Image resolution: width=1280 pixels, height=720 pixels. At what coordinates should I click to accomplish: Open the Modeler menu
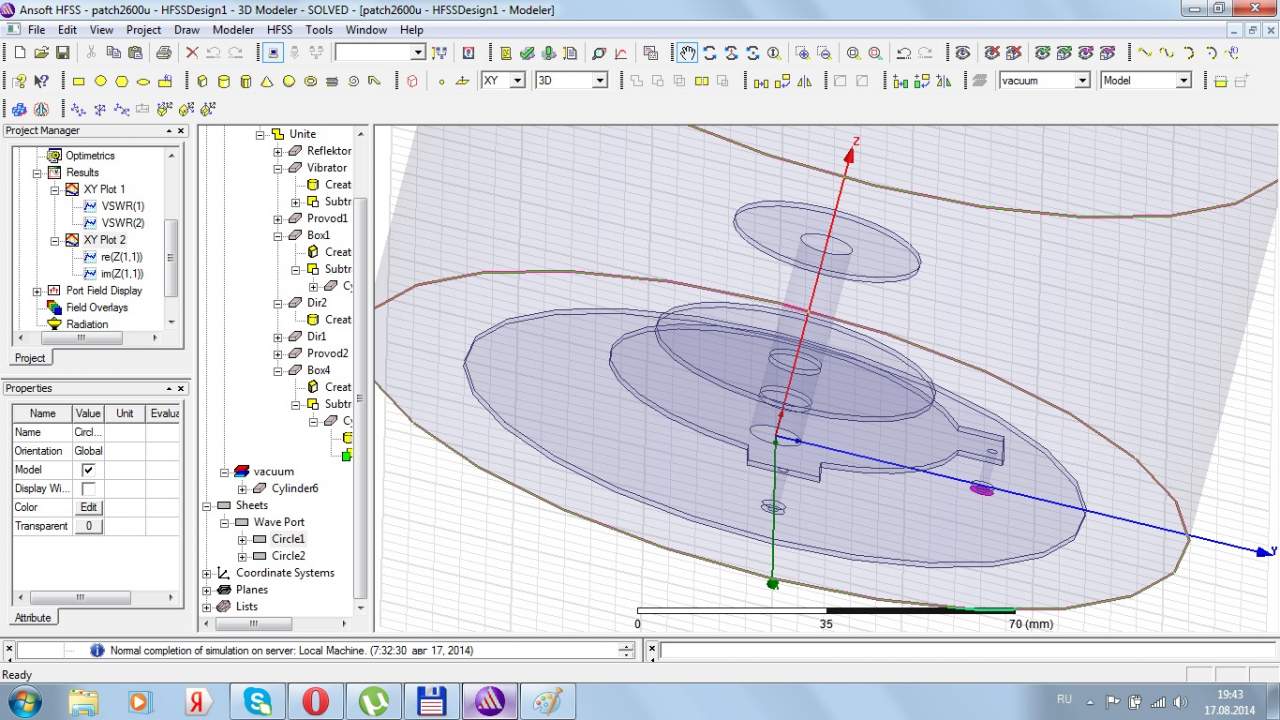click(233, 30)
